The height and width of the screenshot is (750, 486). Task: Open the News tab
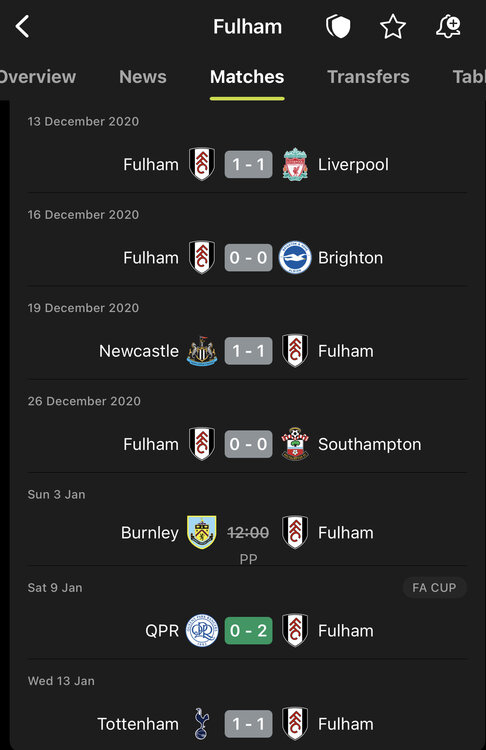point(143,77)
